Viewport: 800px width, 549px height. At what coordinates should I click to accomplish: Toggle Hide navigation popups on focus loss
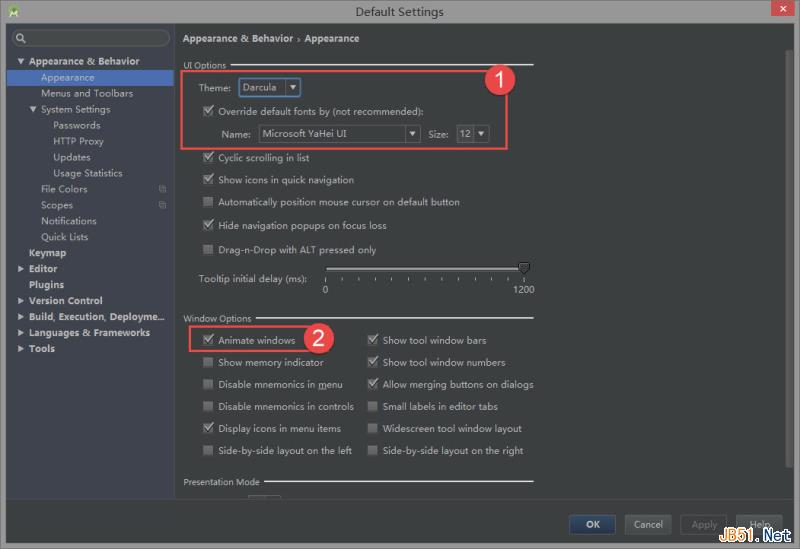point(208,225)
